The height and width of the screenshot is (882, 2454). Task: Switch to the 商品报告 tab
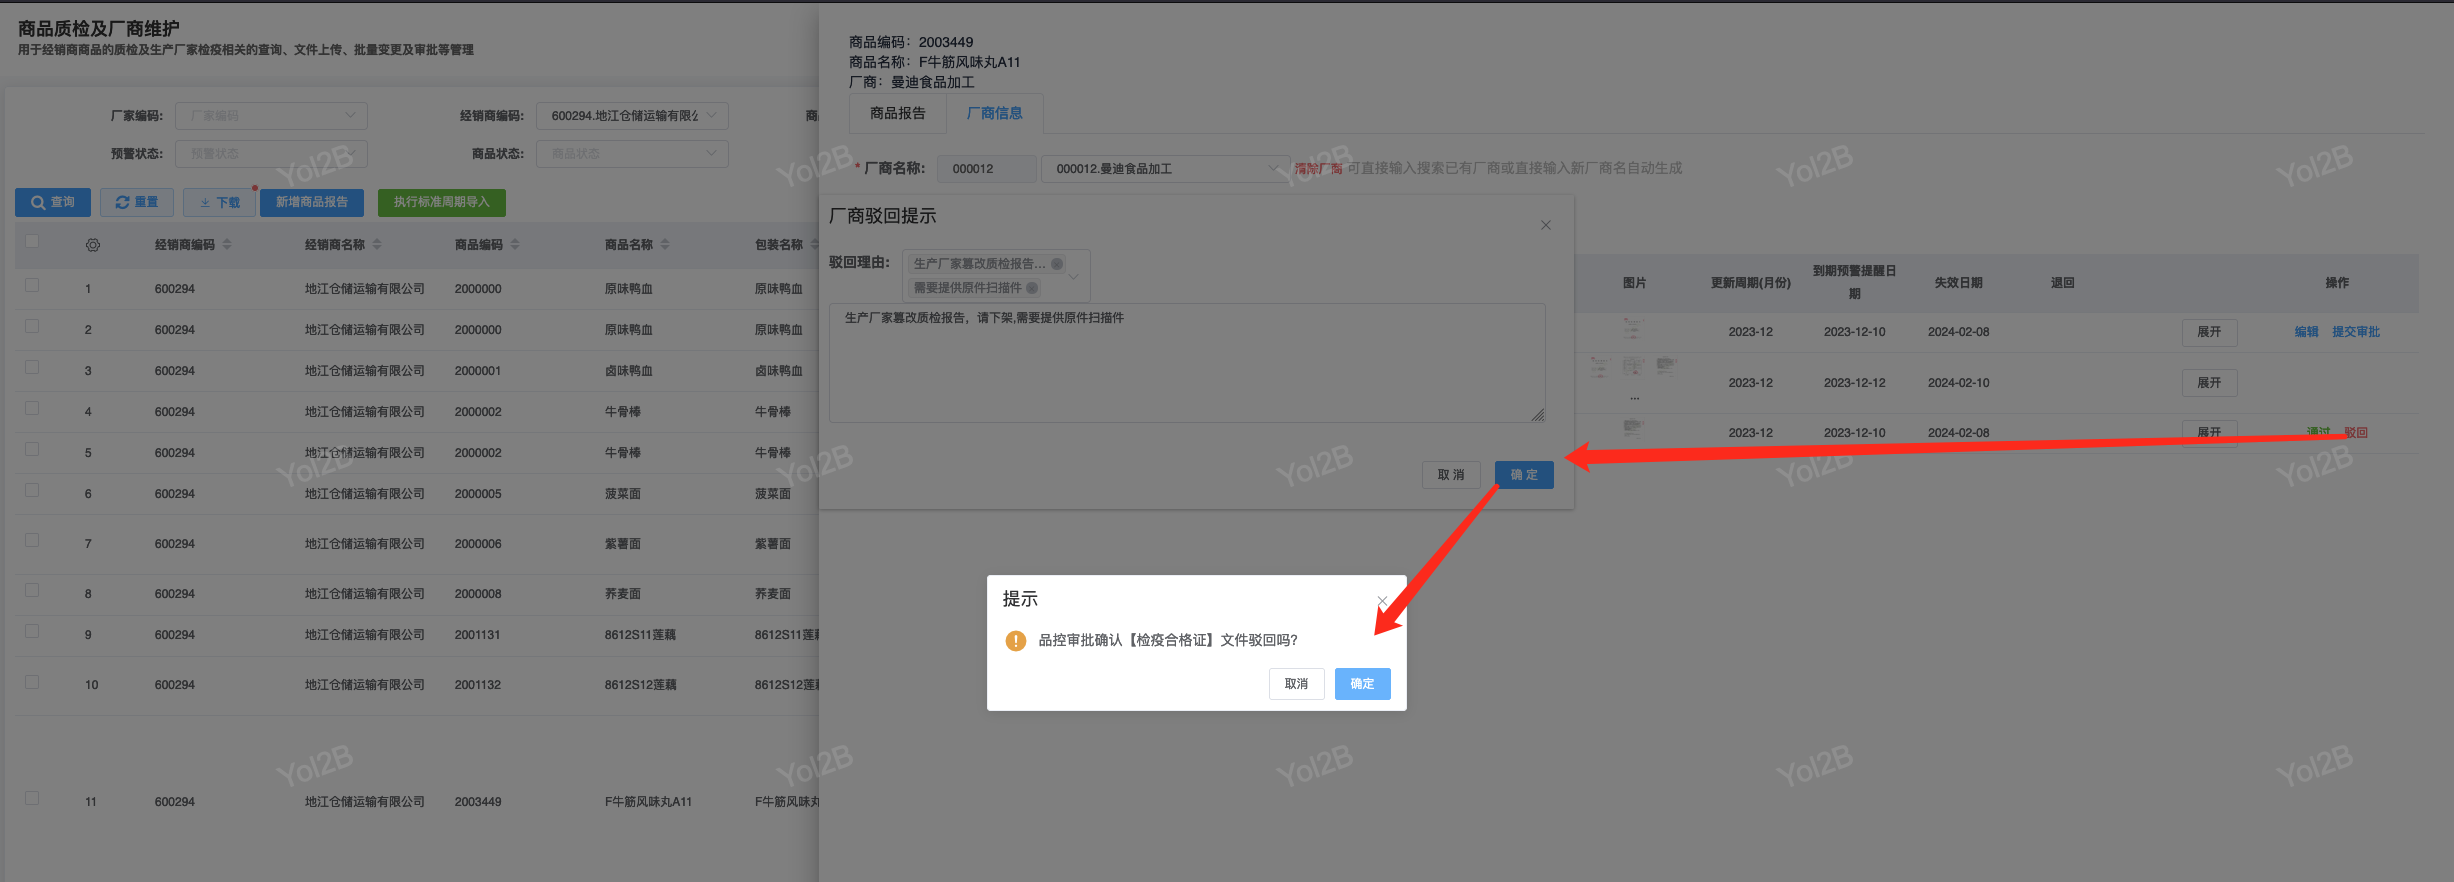[898, 114]
